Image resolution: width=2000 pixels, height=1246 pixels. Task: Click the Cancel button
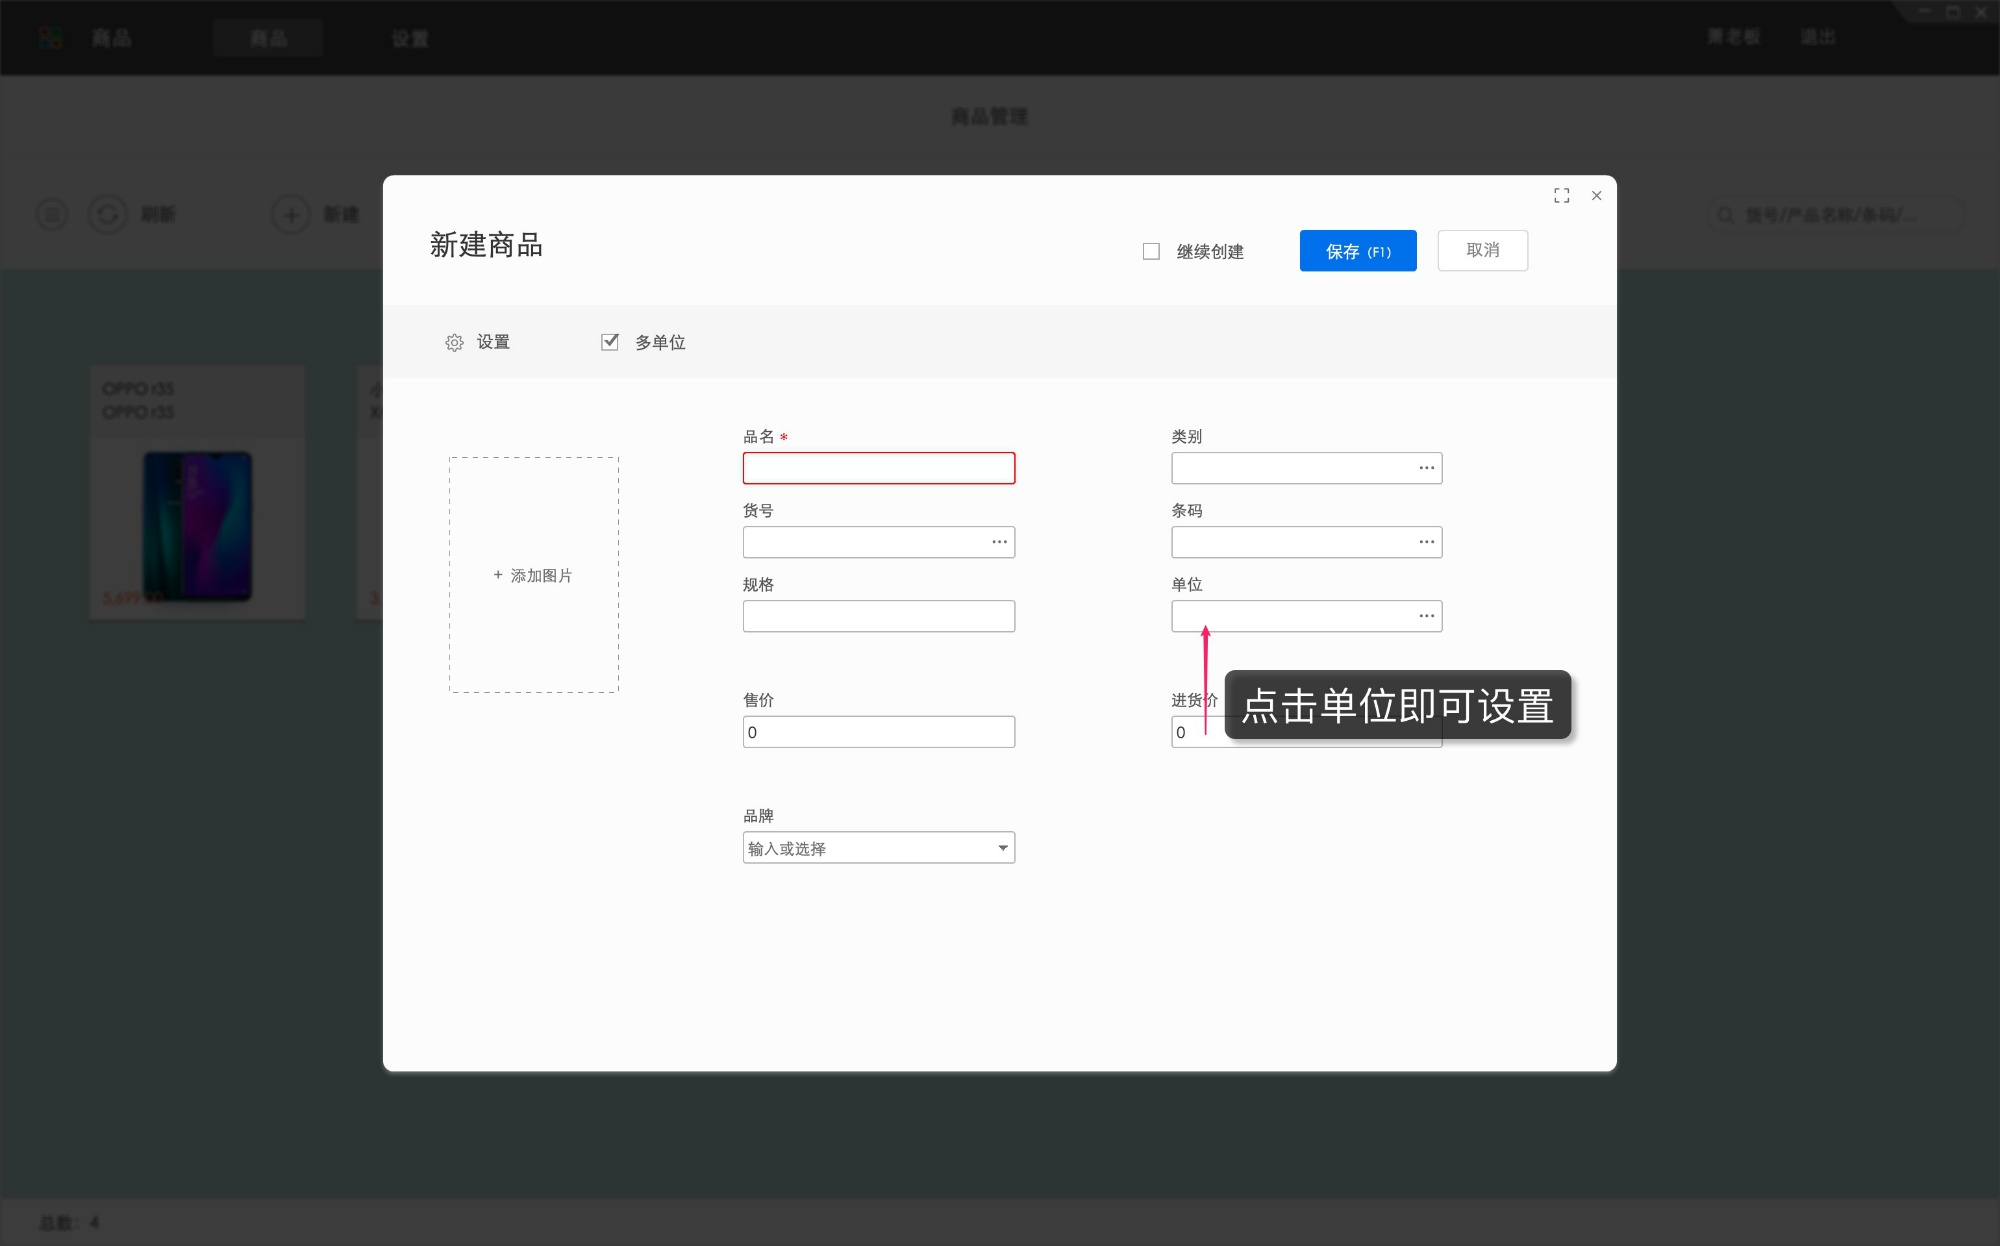point(1482,251)
